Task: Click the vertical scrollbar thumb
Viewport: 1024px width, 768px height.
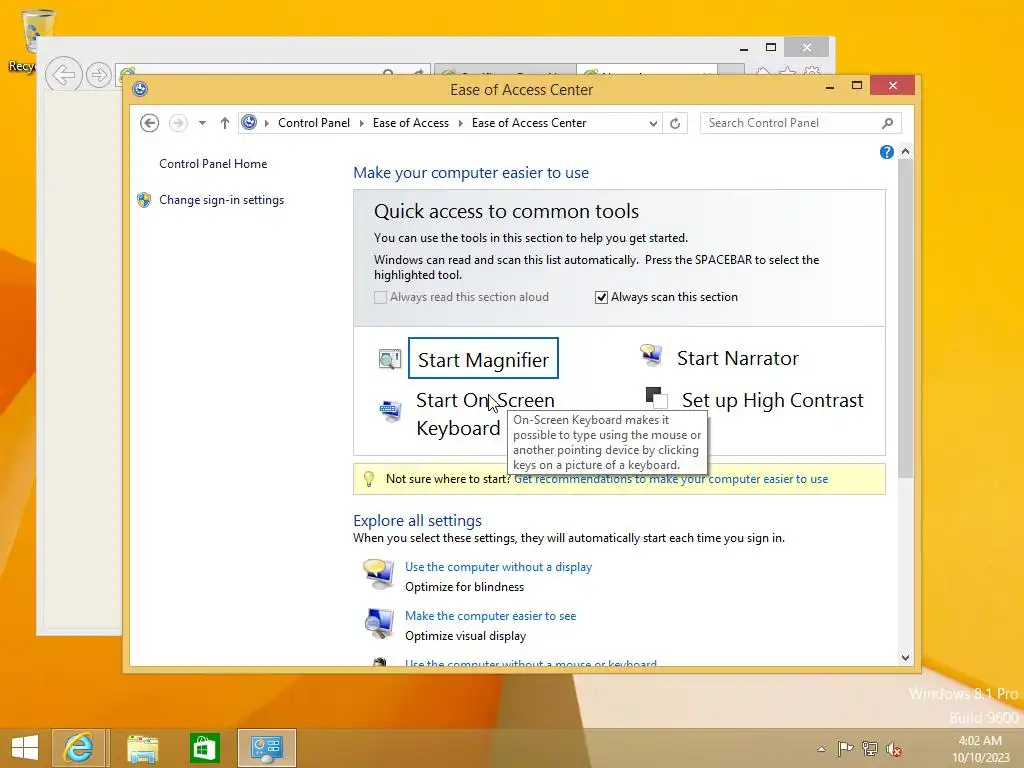Action: (x=905, y=318)
